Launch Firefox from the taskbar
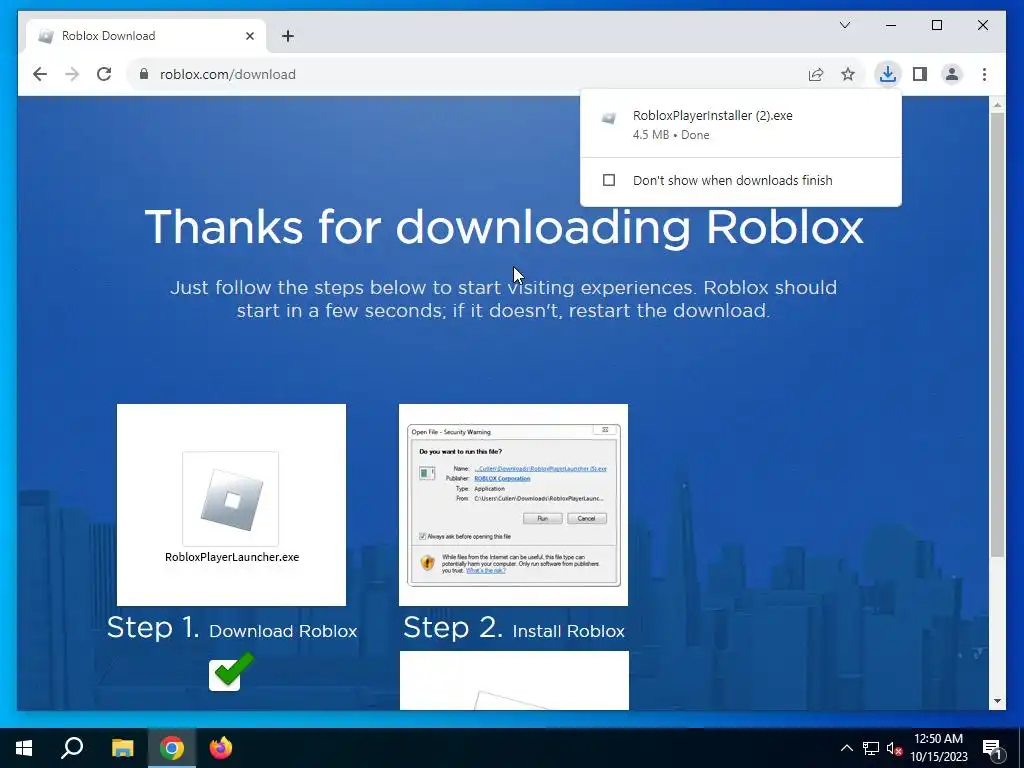The image size is (1024, 768). tap(221, 748)
